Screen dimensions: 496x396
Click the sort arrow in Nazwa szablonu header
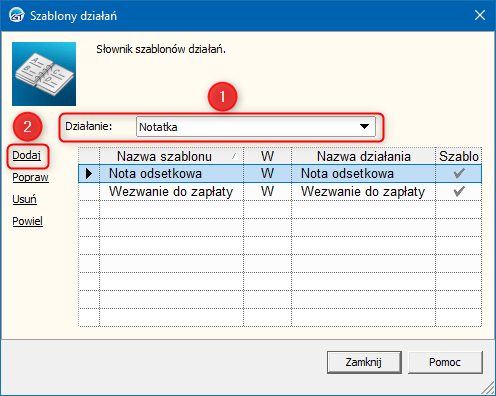(x=235, y=156)
